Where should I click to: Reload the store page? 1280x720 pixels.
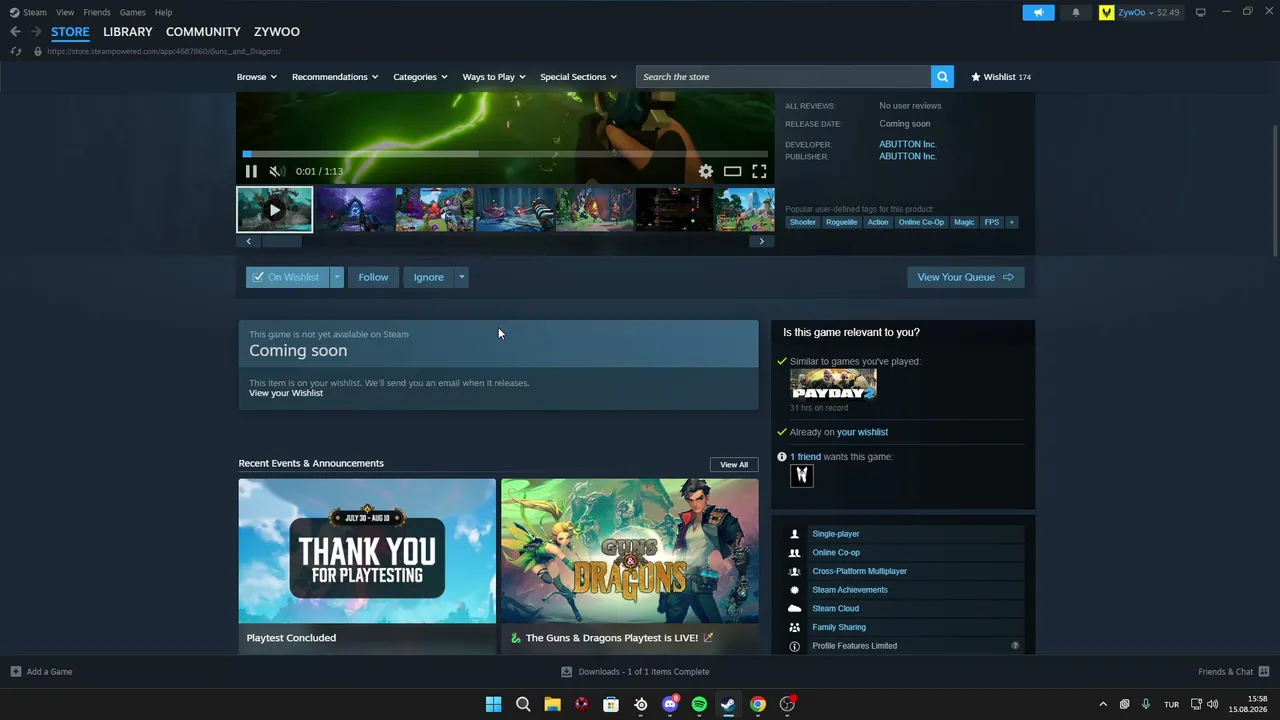[x=16, y=51]
